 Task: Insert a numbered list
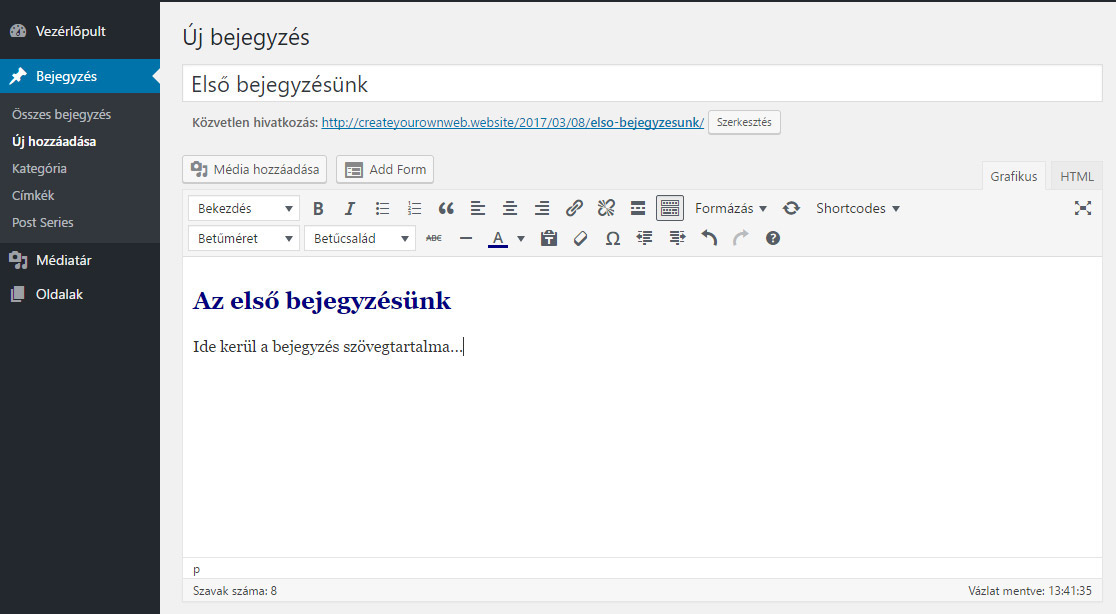pos(414,208)
